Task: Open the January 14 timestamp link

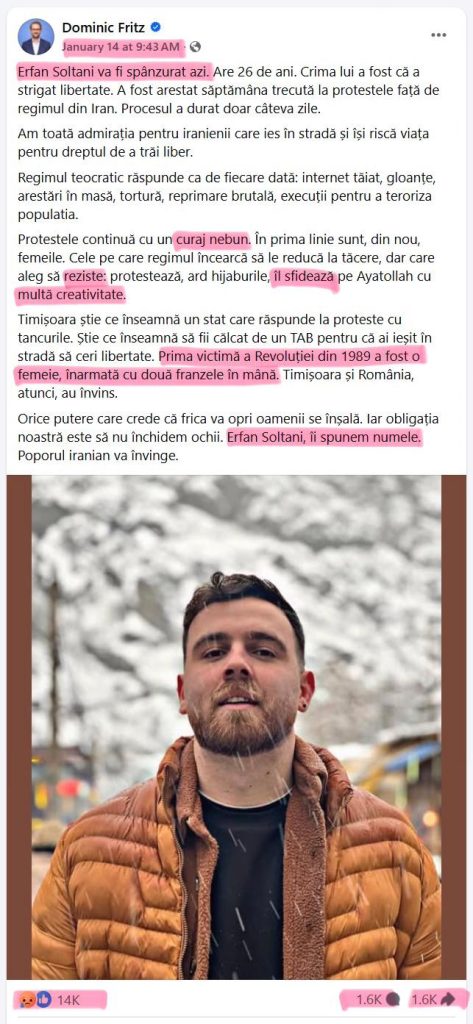Action: tap(120, 46)
